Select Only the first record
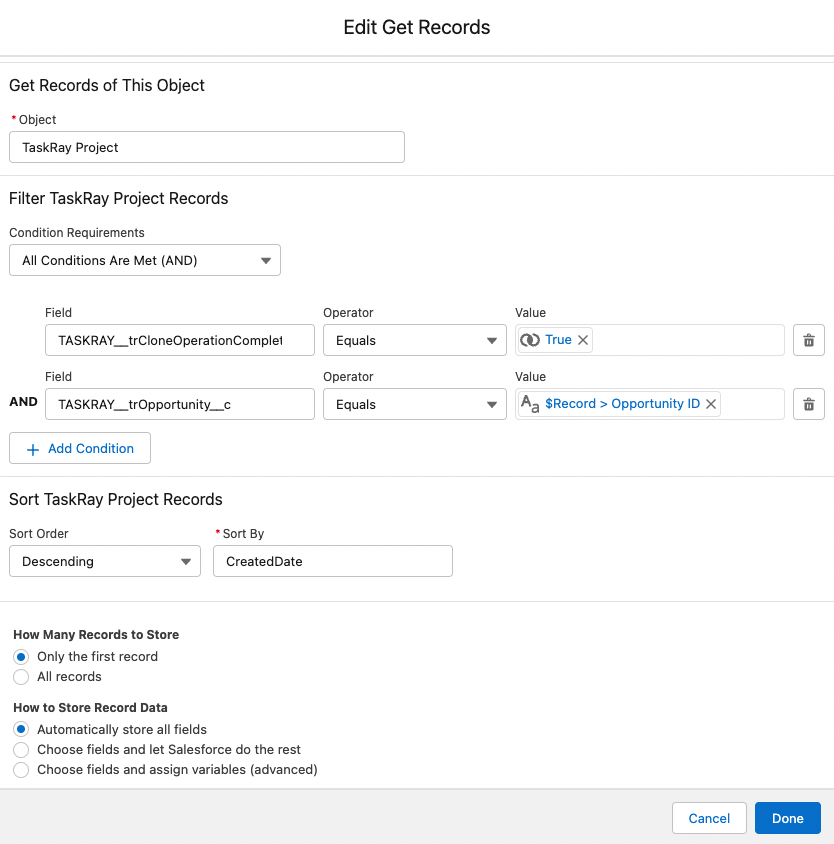Image resolution: width=834 pixels, height=844 pixels. coord(21,657)
